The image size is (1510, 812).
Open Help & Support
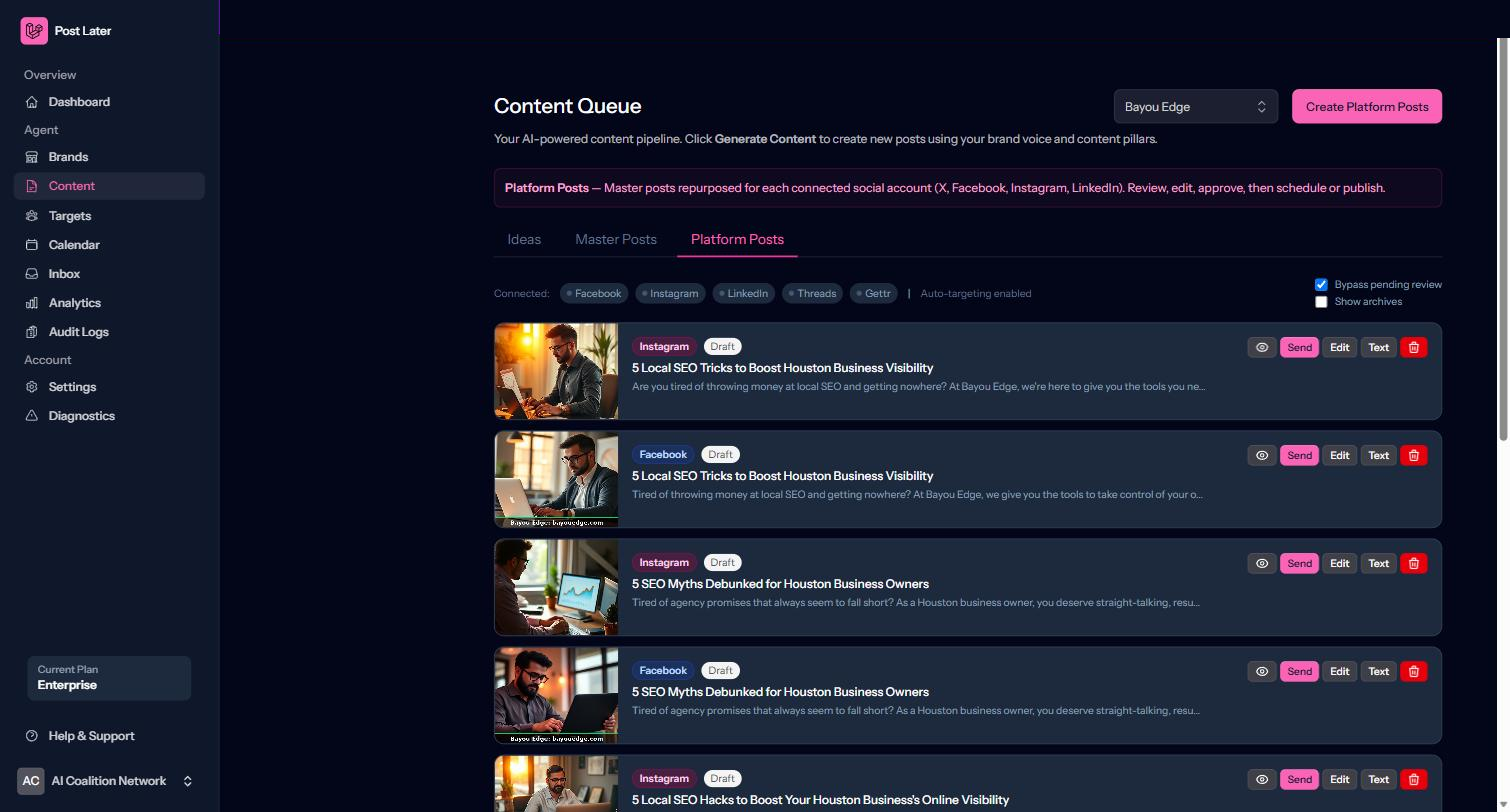coord(109,736)
